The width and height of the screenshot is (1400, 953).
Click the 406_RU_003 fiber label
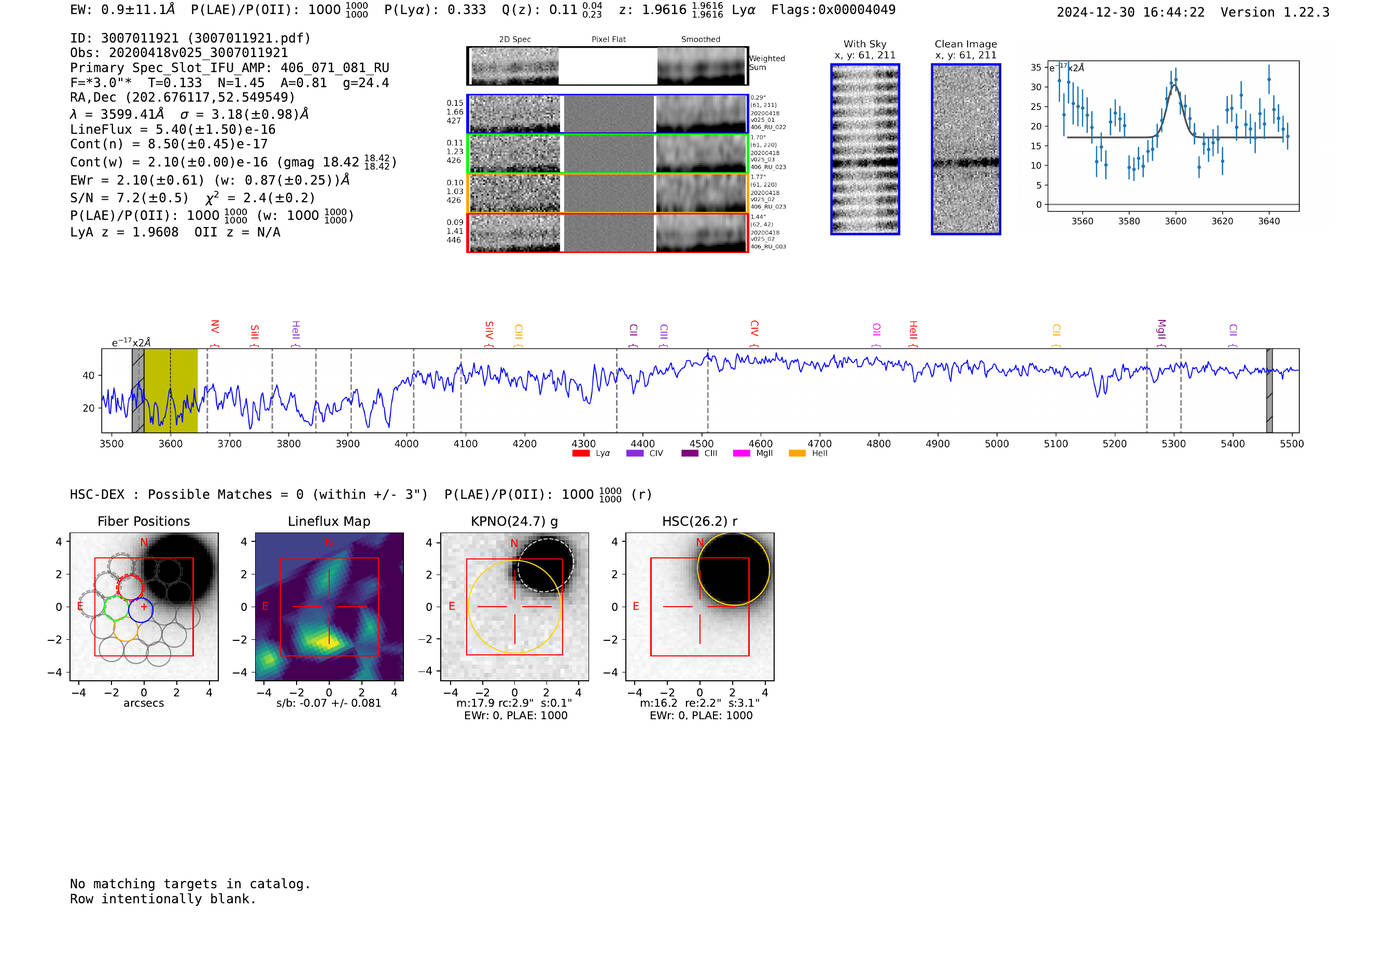pos(768,246)
